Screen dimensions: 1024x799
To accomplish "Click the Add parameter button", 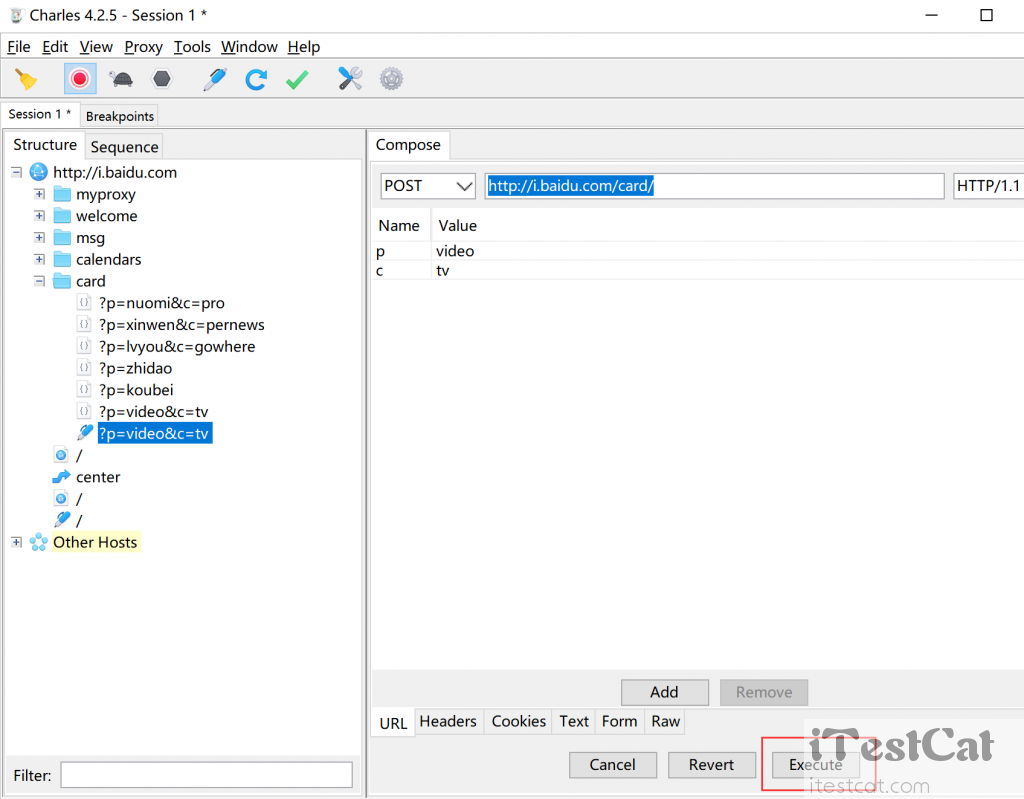I will pos(665,692).
